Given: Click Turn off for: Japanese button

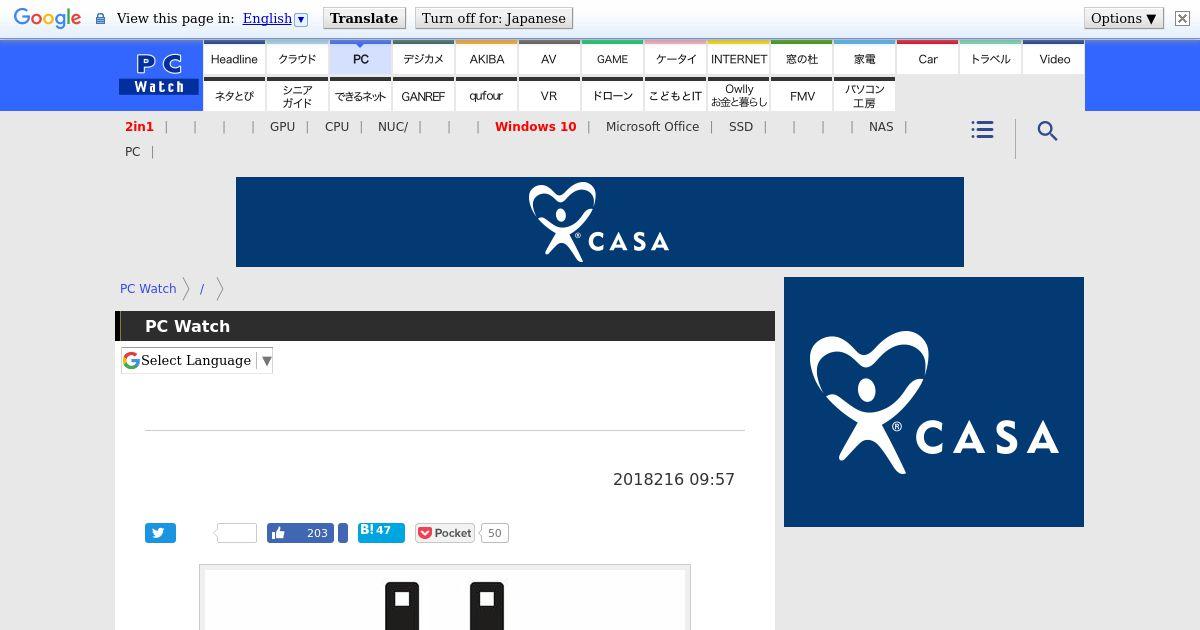Looking at the screenshot, I should coord(494,18).
